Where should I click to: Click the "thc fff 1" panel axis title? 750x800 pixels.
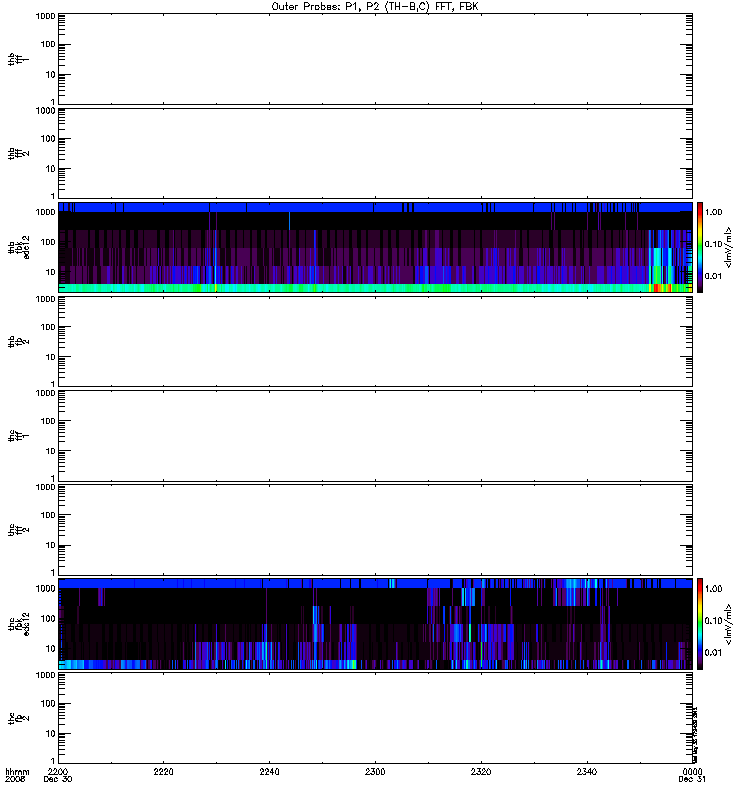[x=18, y=436]
